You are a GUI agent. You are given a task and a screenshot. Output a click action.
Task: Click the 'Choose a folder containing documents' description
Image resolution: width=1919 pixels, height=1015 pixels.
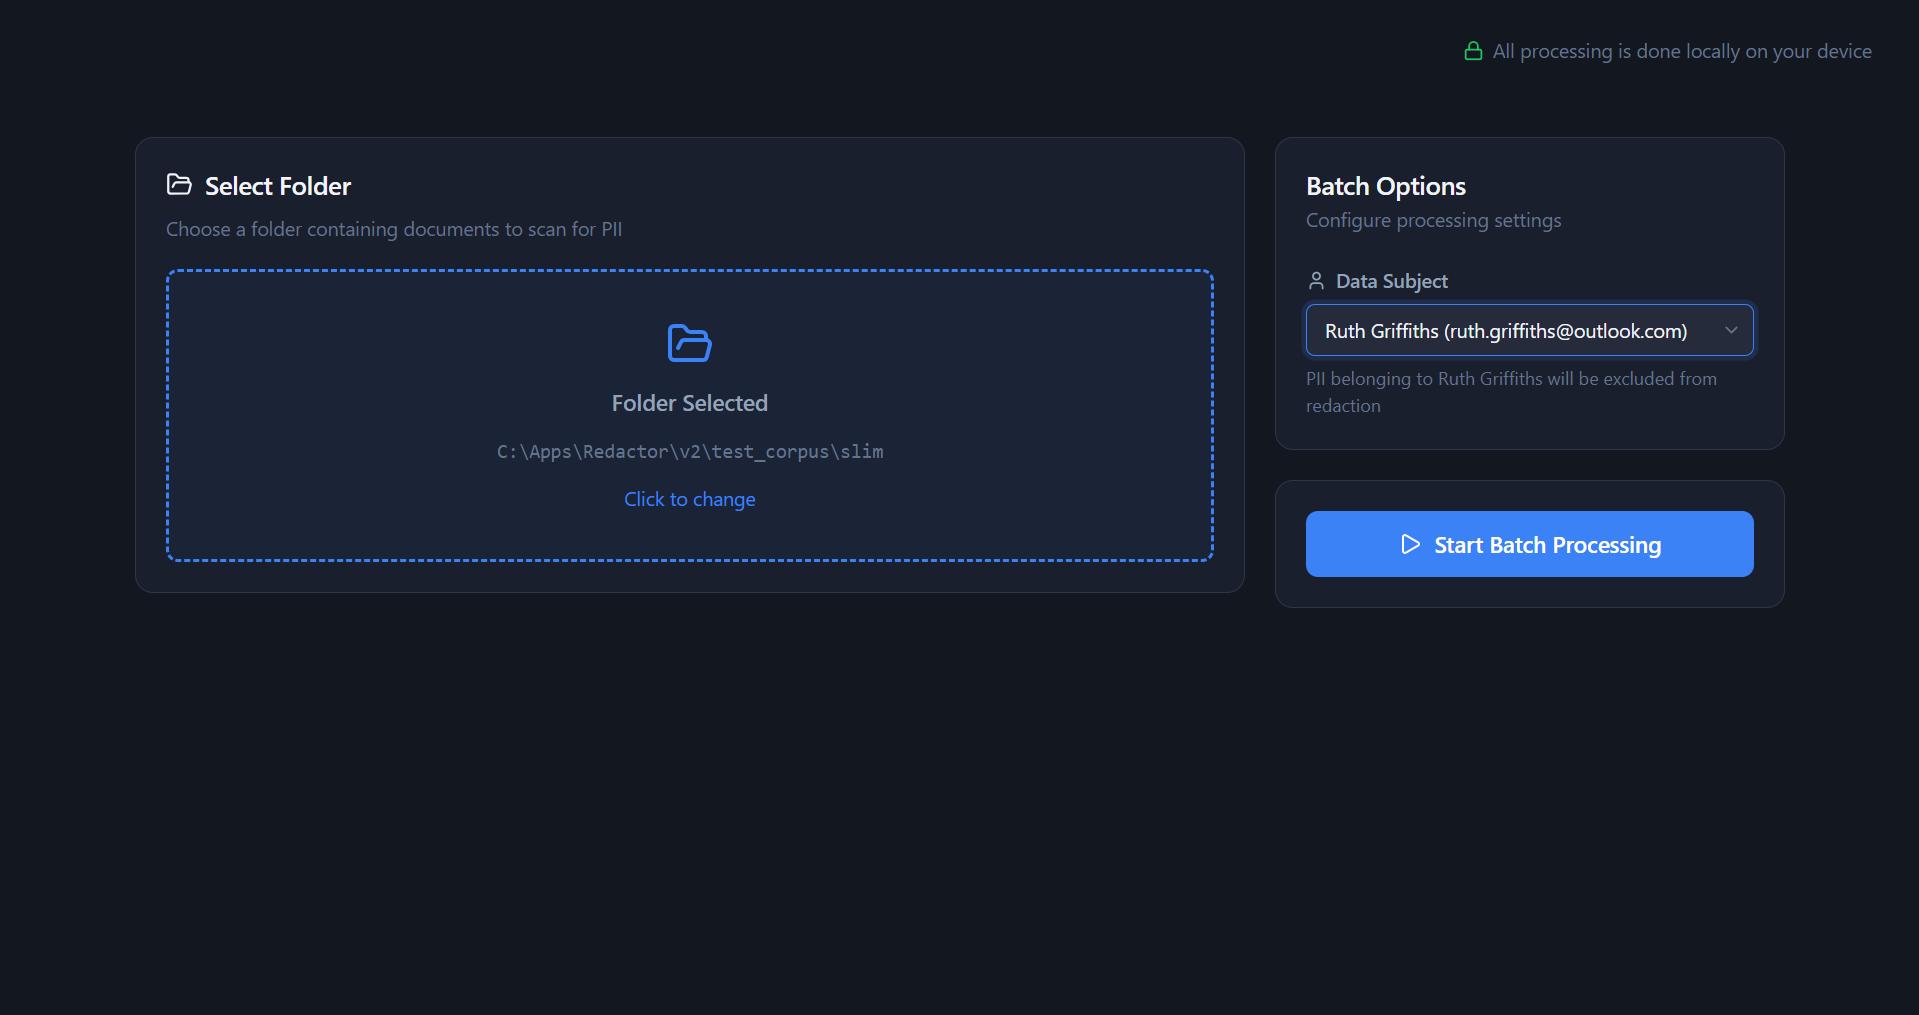point(393,229)
